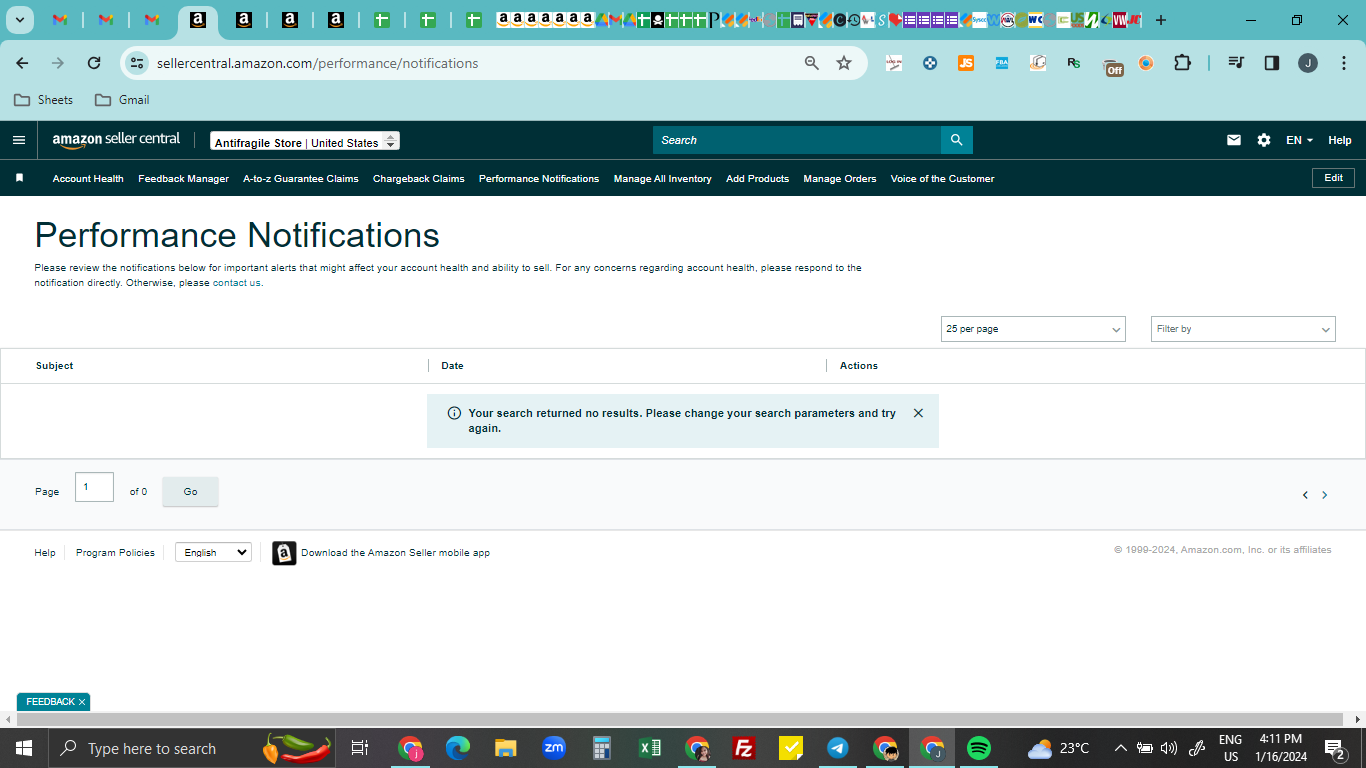Screen dimensions: 1366x768
Task: Open the Chrome profile avatar J
Action: (x=1308, y=63)
